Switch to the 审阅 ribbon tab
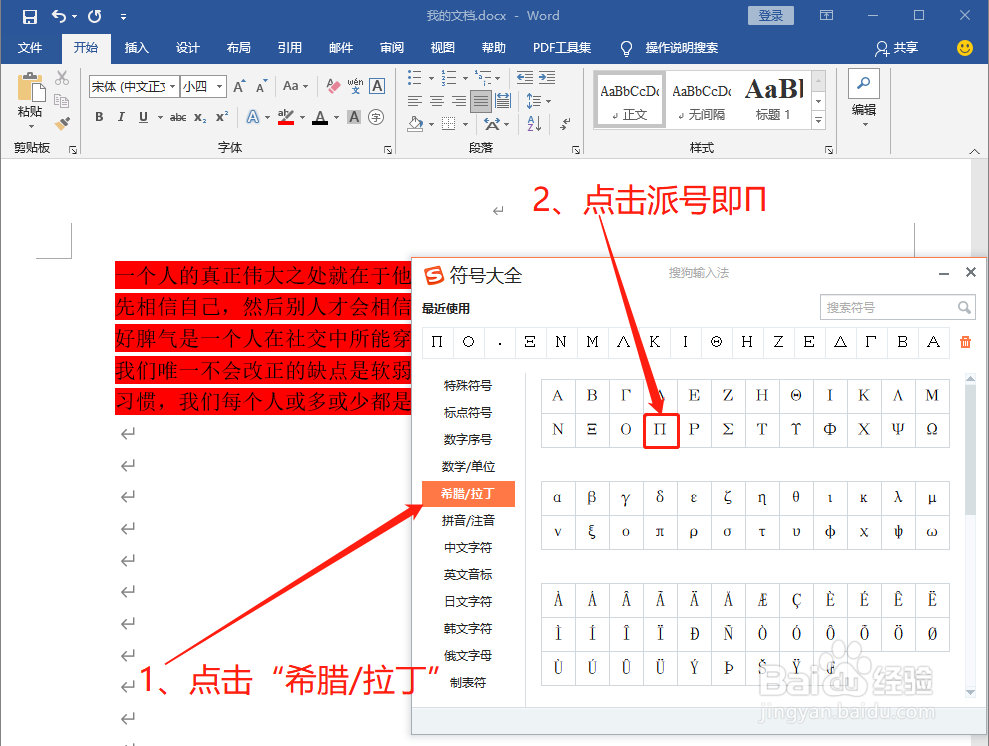The height and width of the screenshot is (746, 989). (392, 48)
